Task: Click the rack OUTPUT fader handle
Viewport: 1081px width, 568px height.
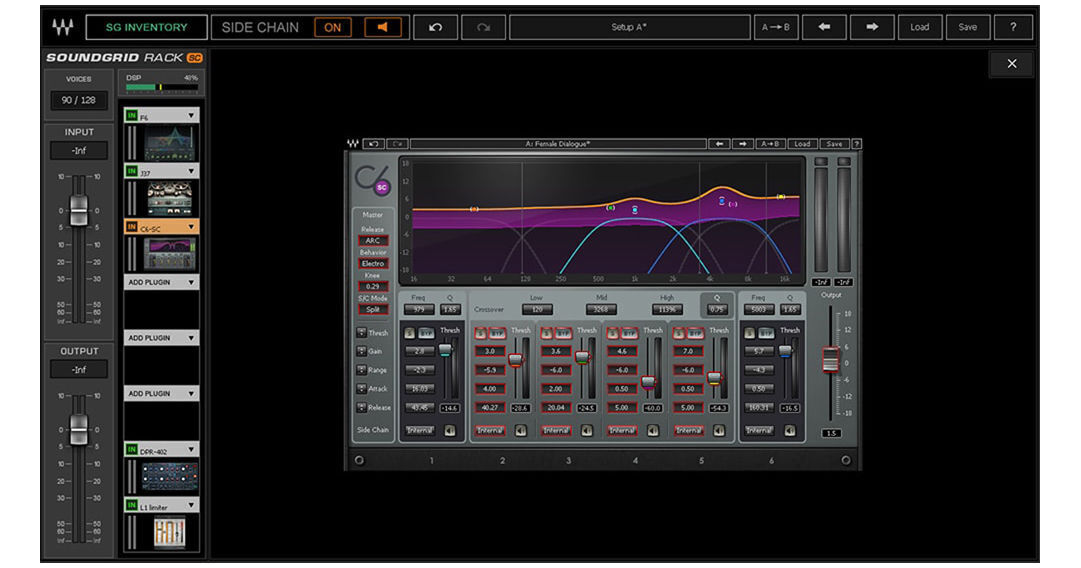Action: click(x=79, y=429)
